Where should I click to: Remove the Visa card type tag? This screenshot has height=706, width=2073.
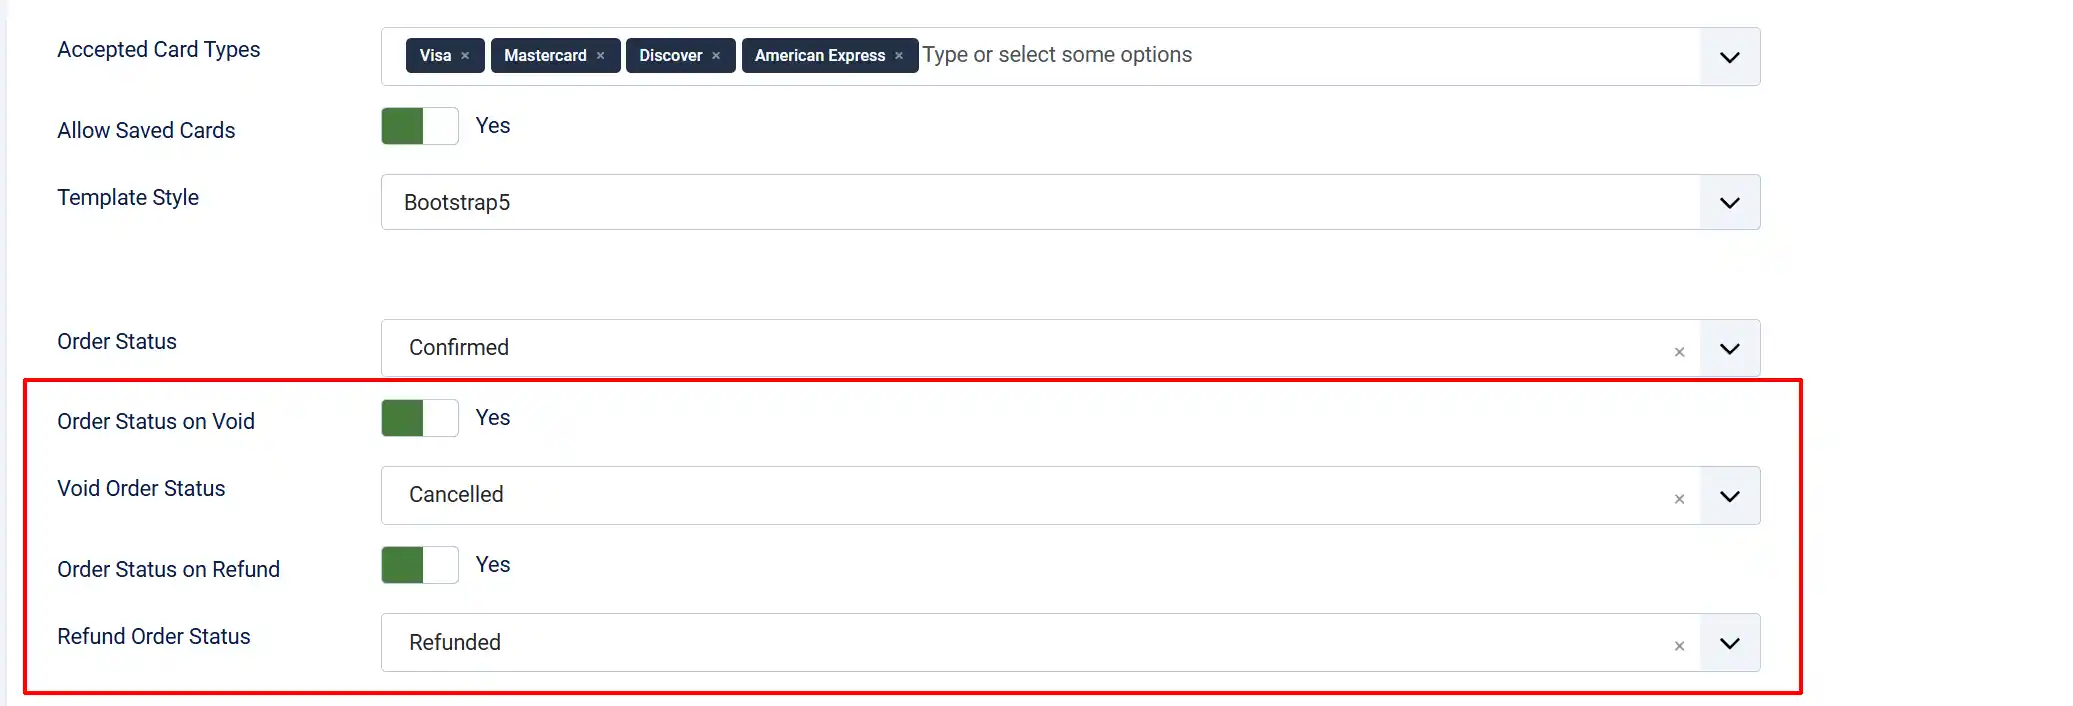[465, 56]
